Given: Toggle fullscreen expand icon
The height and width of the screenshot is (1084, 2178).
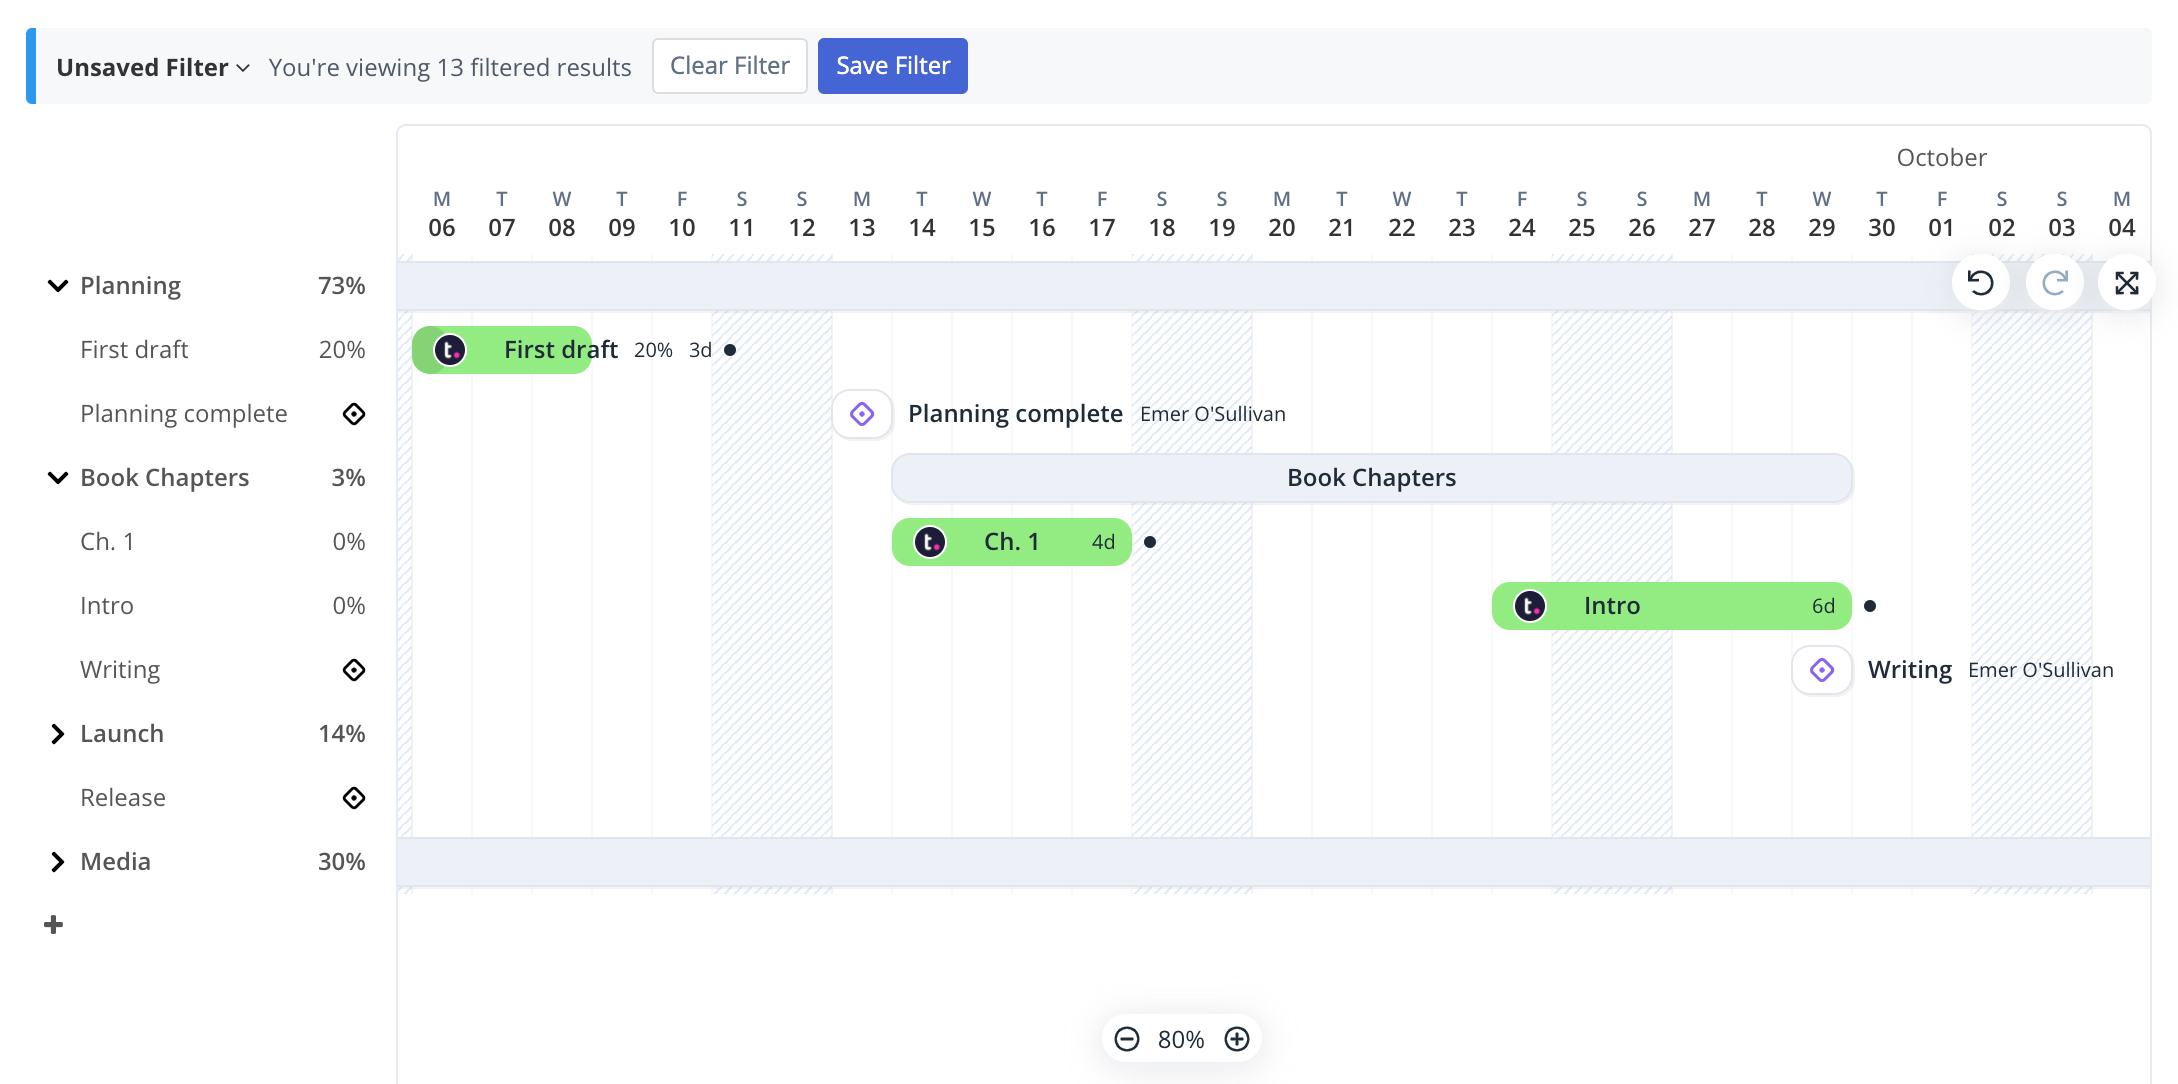Looking at the screenshot, I should [2126, 283].
